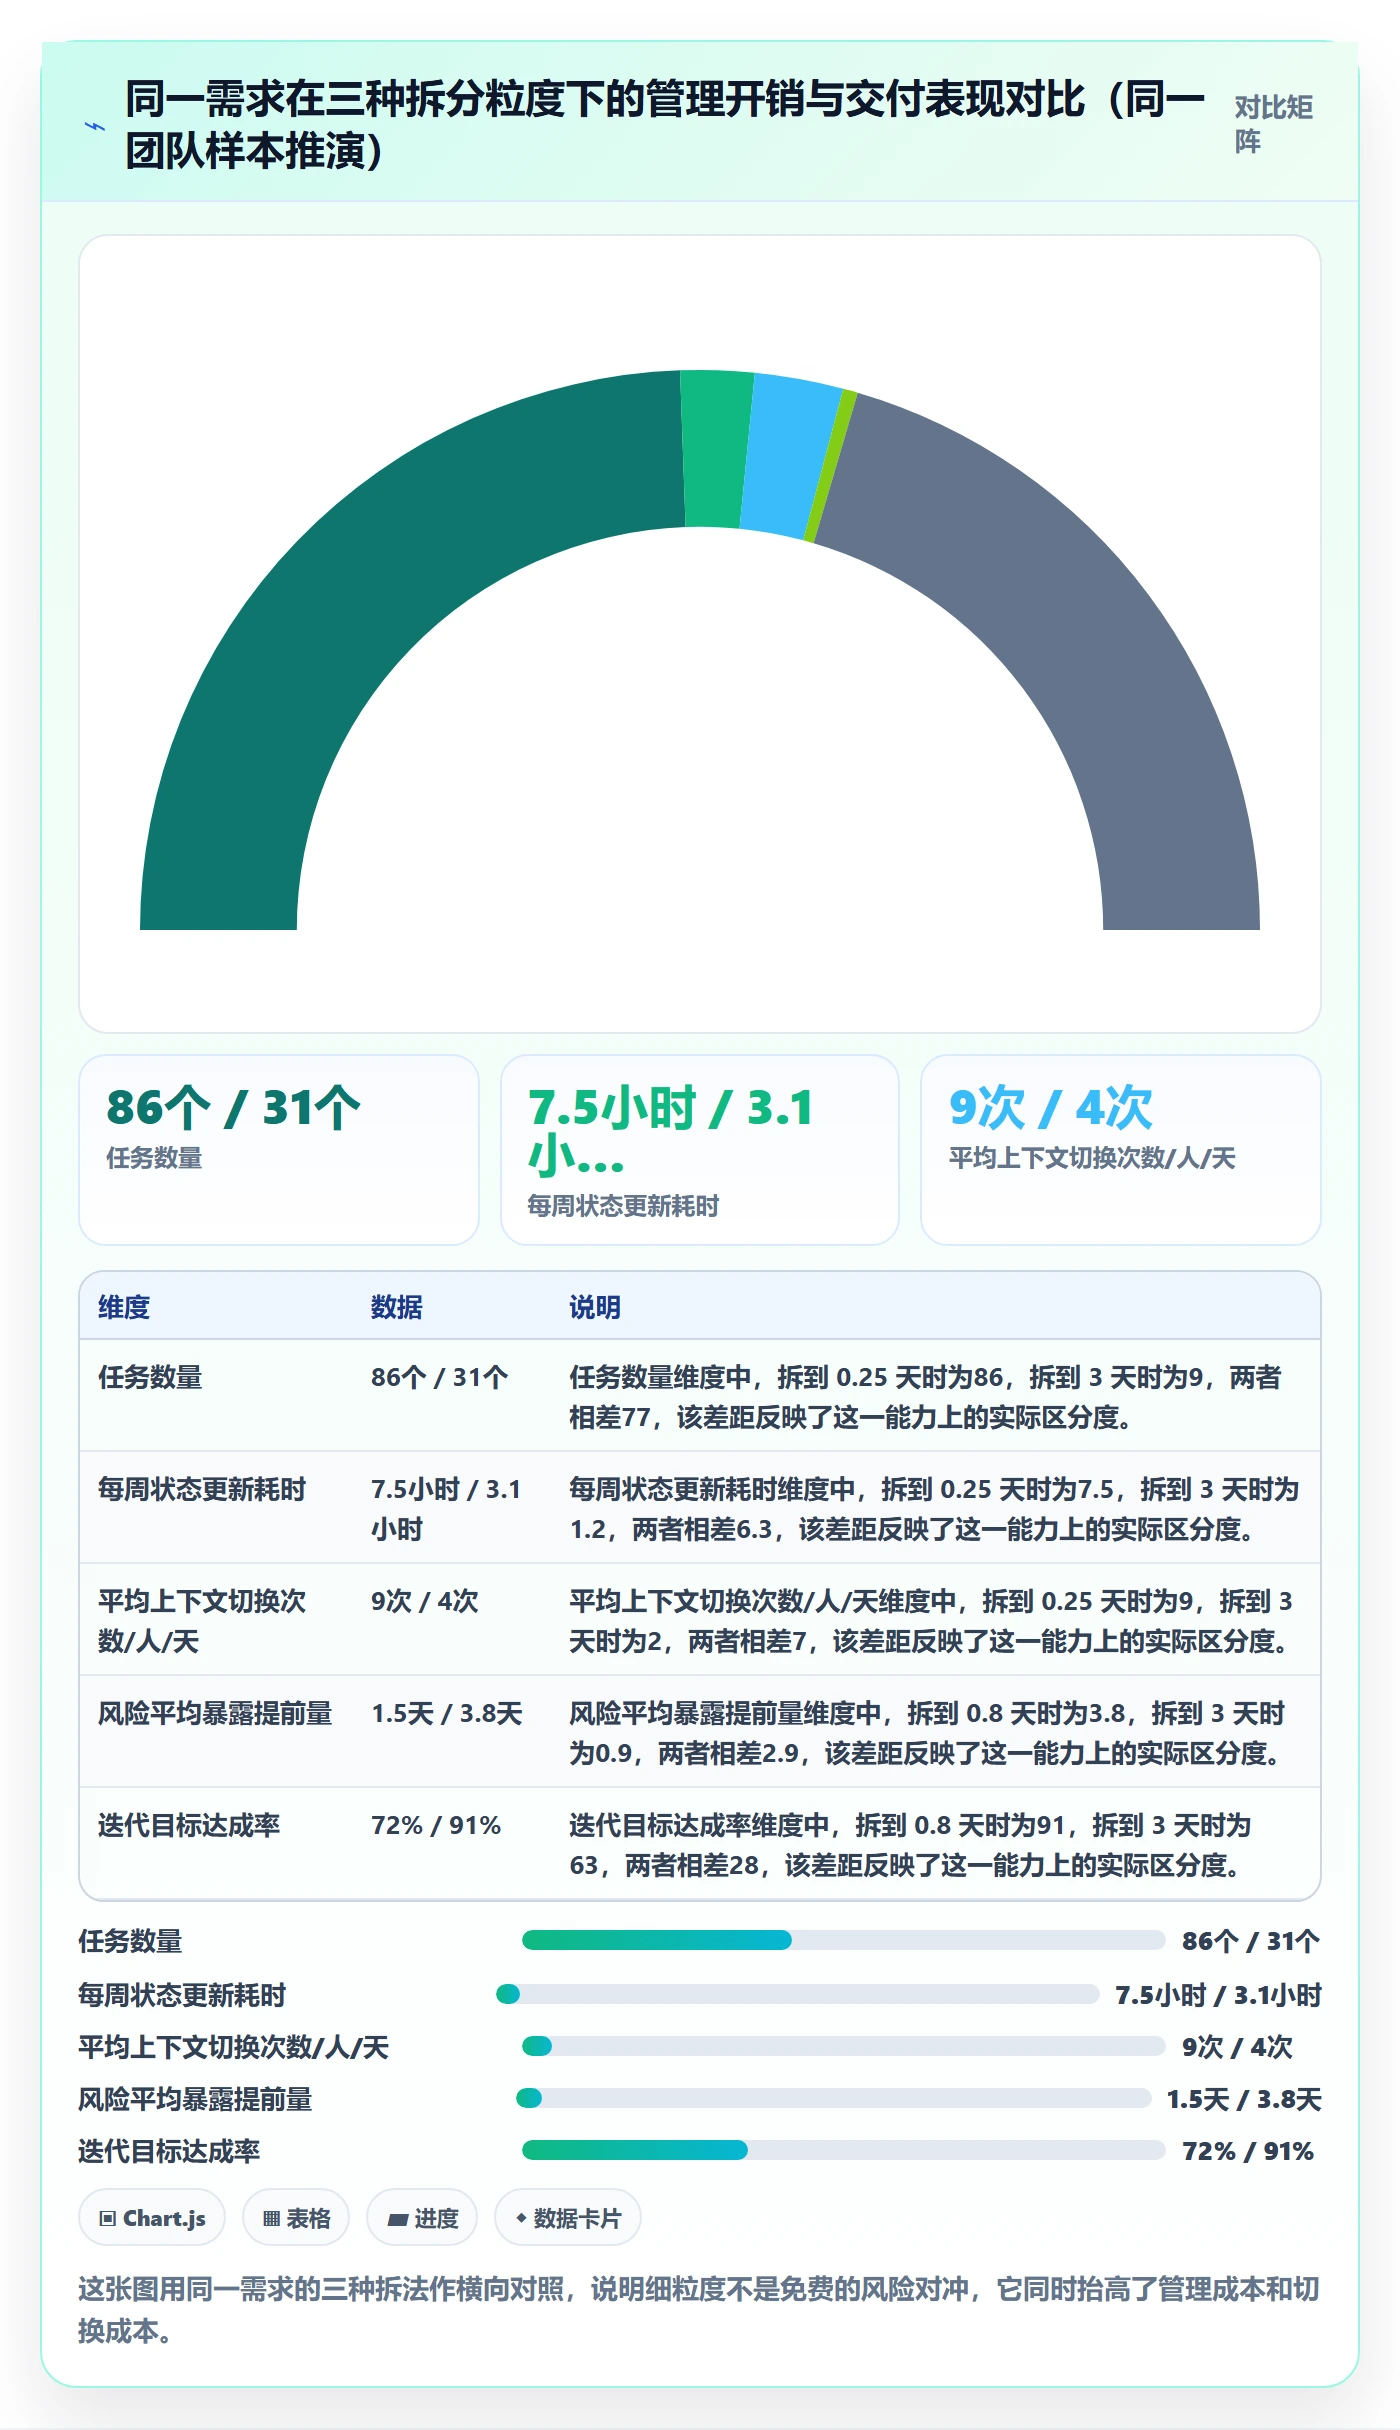The width and height of the screenshot is (1400, 2430).
Task: Open the 平均上下文切换次数/人/天 stat card
Action: [x=1121, y=1150]
